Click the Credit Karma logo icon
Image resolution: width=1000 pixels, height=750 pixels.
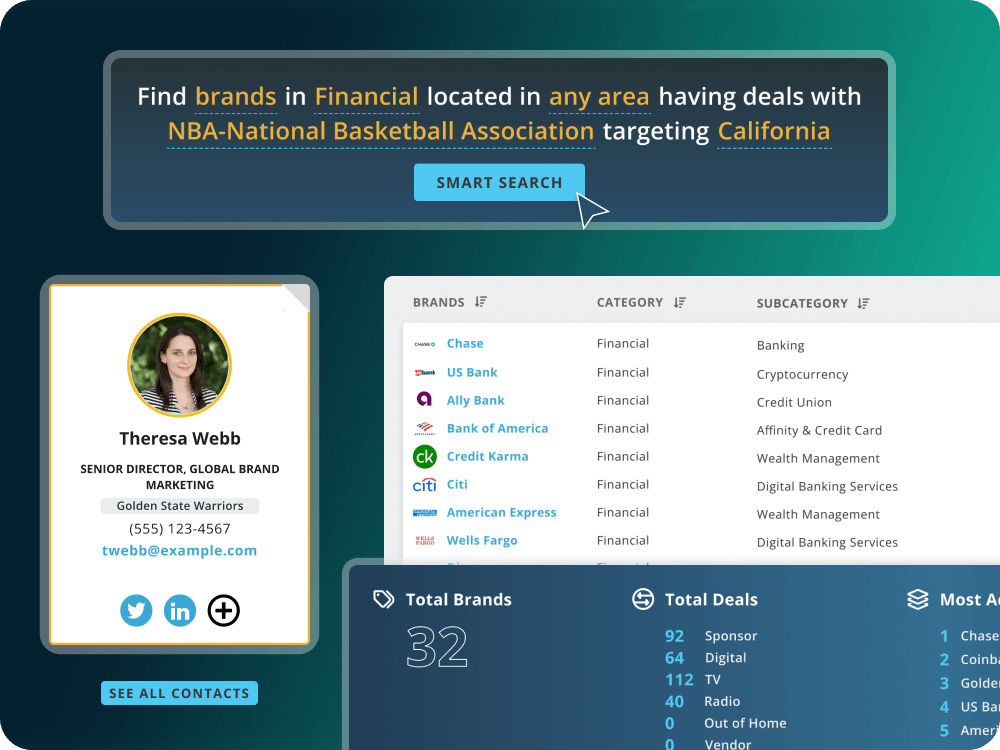click(425, 457)
